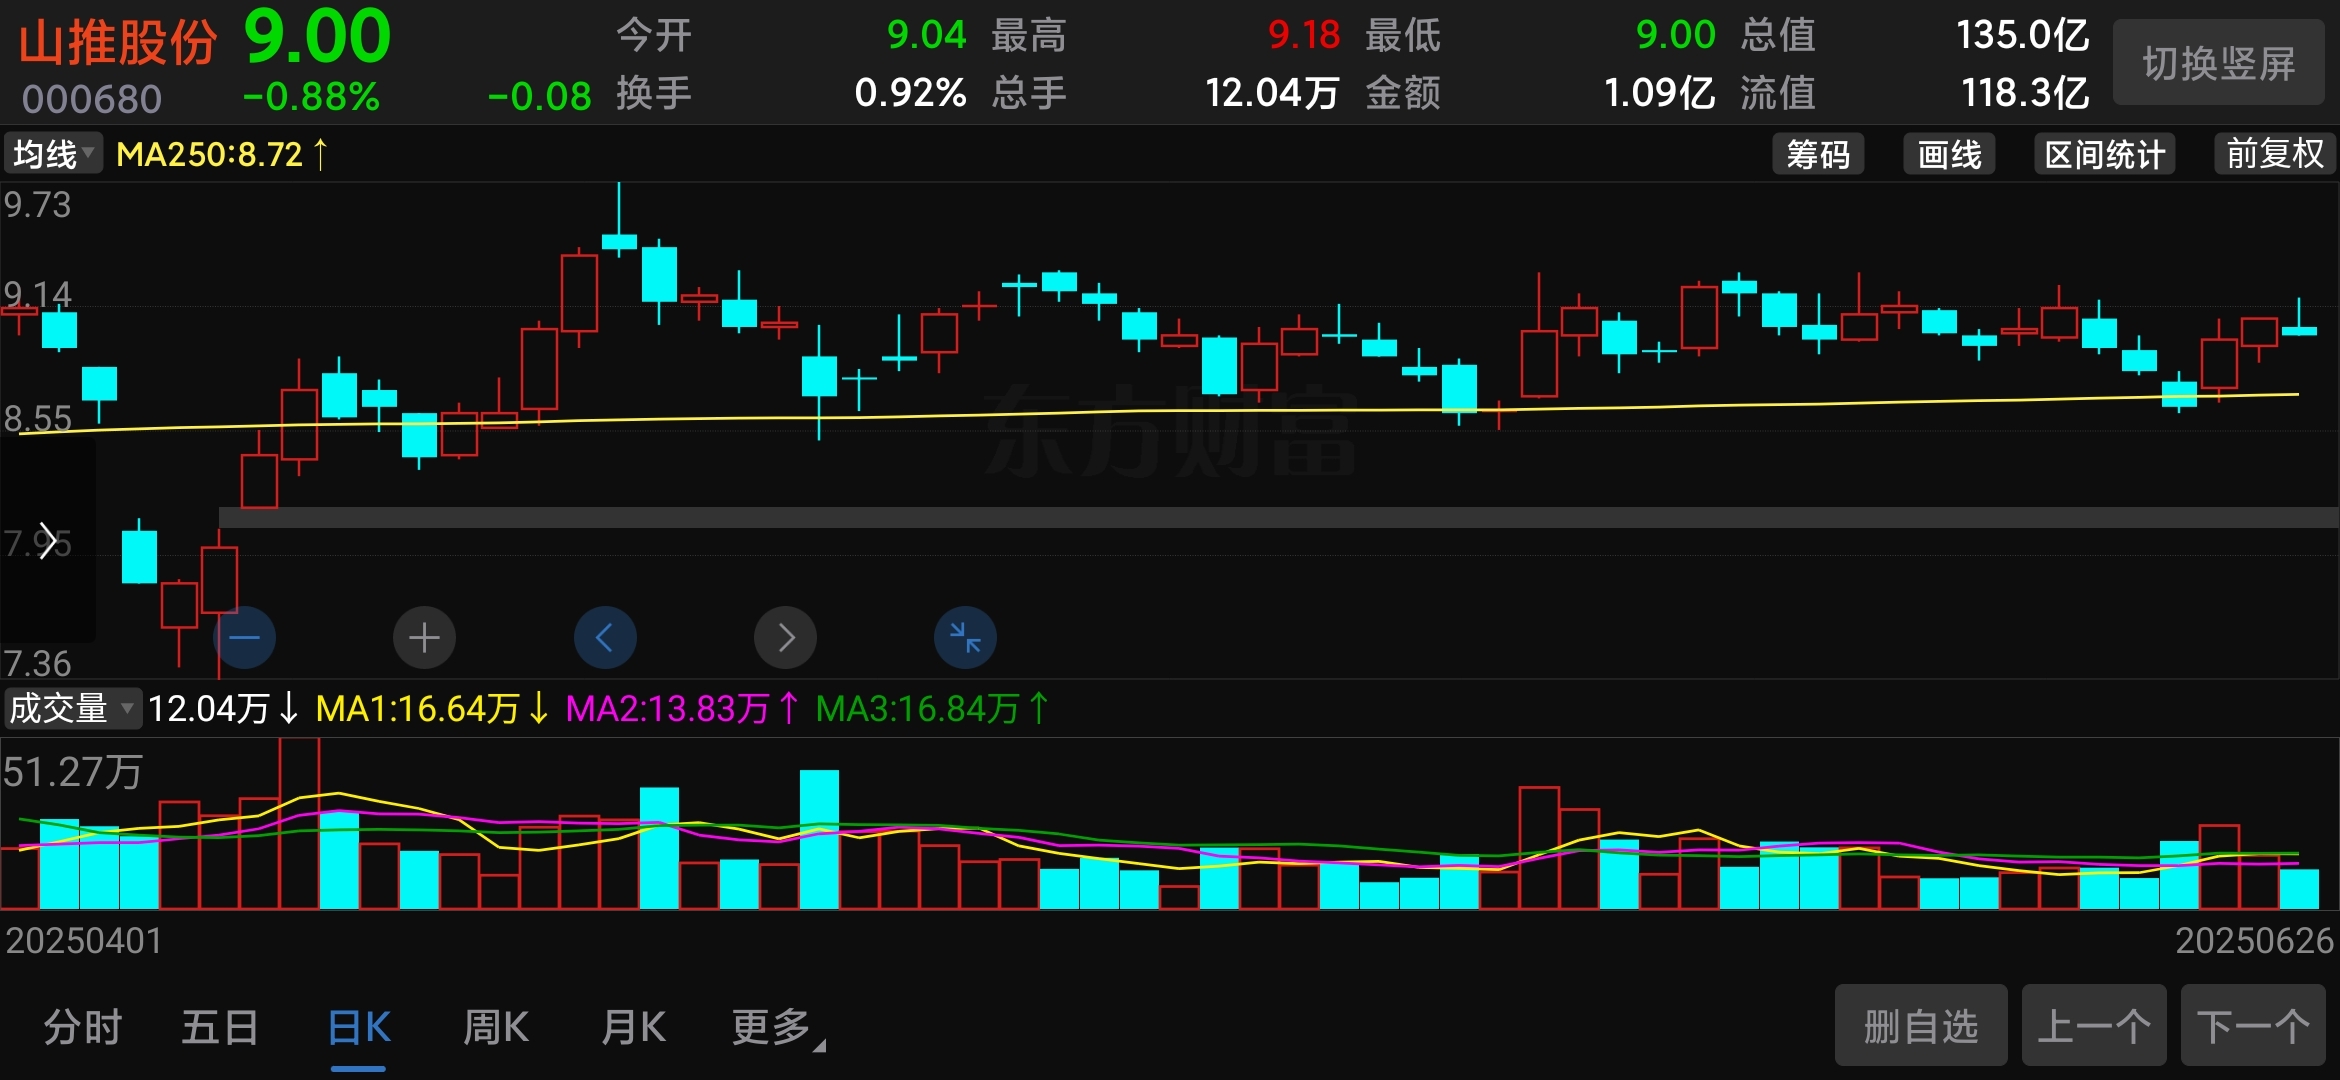
Task: Toggle the 筹码 chip distribution view
Action: (1817, 154)
